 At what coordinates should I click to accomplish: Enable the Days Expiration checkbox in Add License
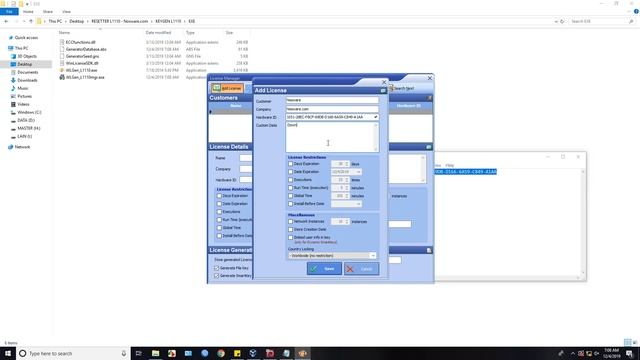(x=291, y=164)
